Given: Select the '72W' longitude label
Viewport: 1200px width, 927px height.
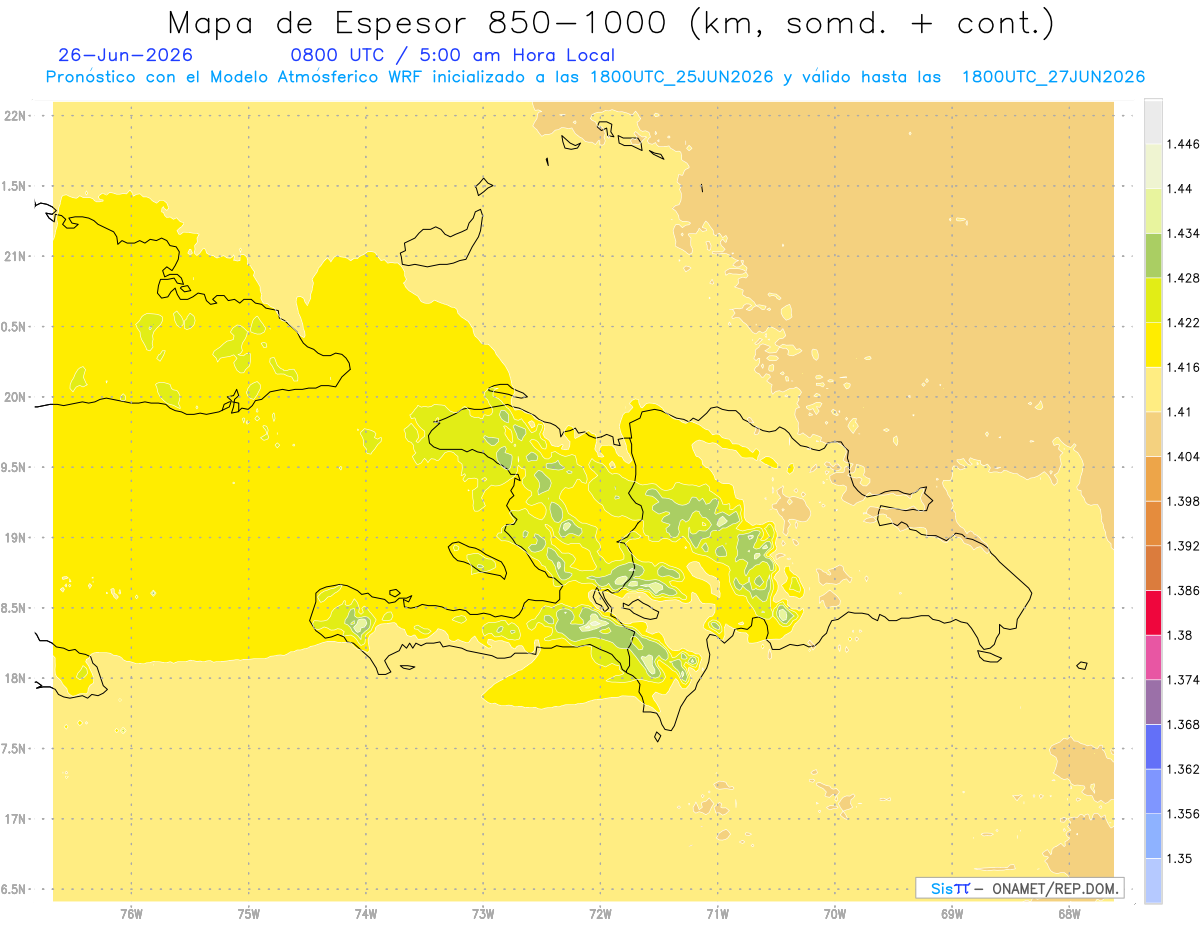Looking at the screenshot, I should (x=600, y=914).
